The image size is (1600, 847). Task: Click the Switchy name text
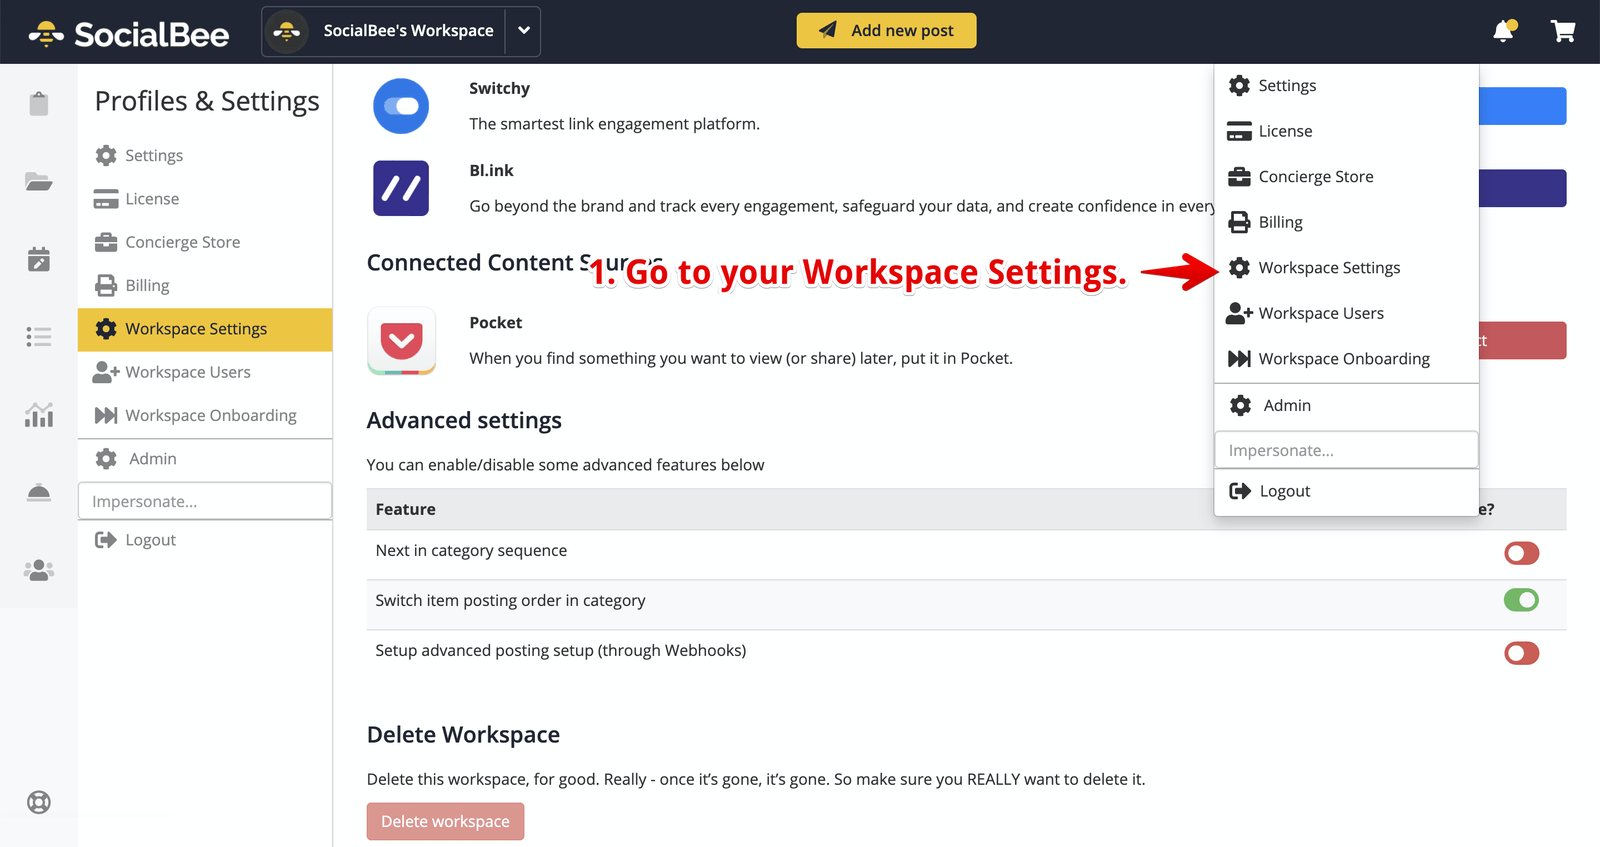499,88
